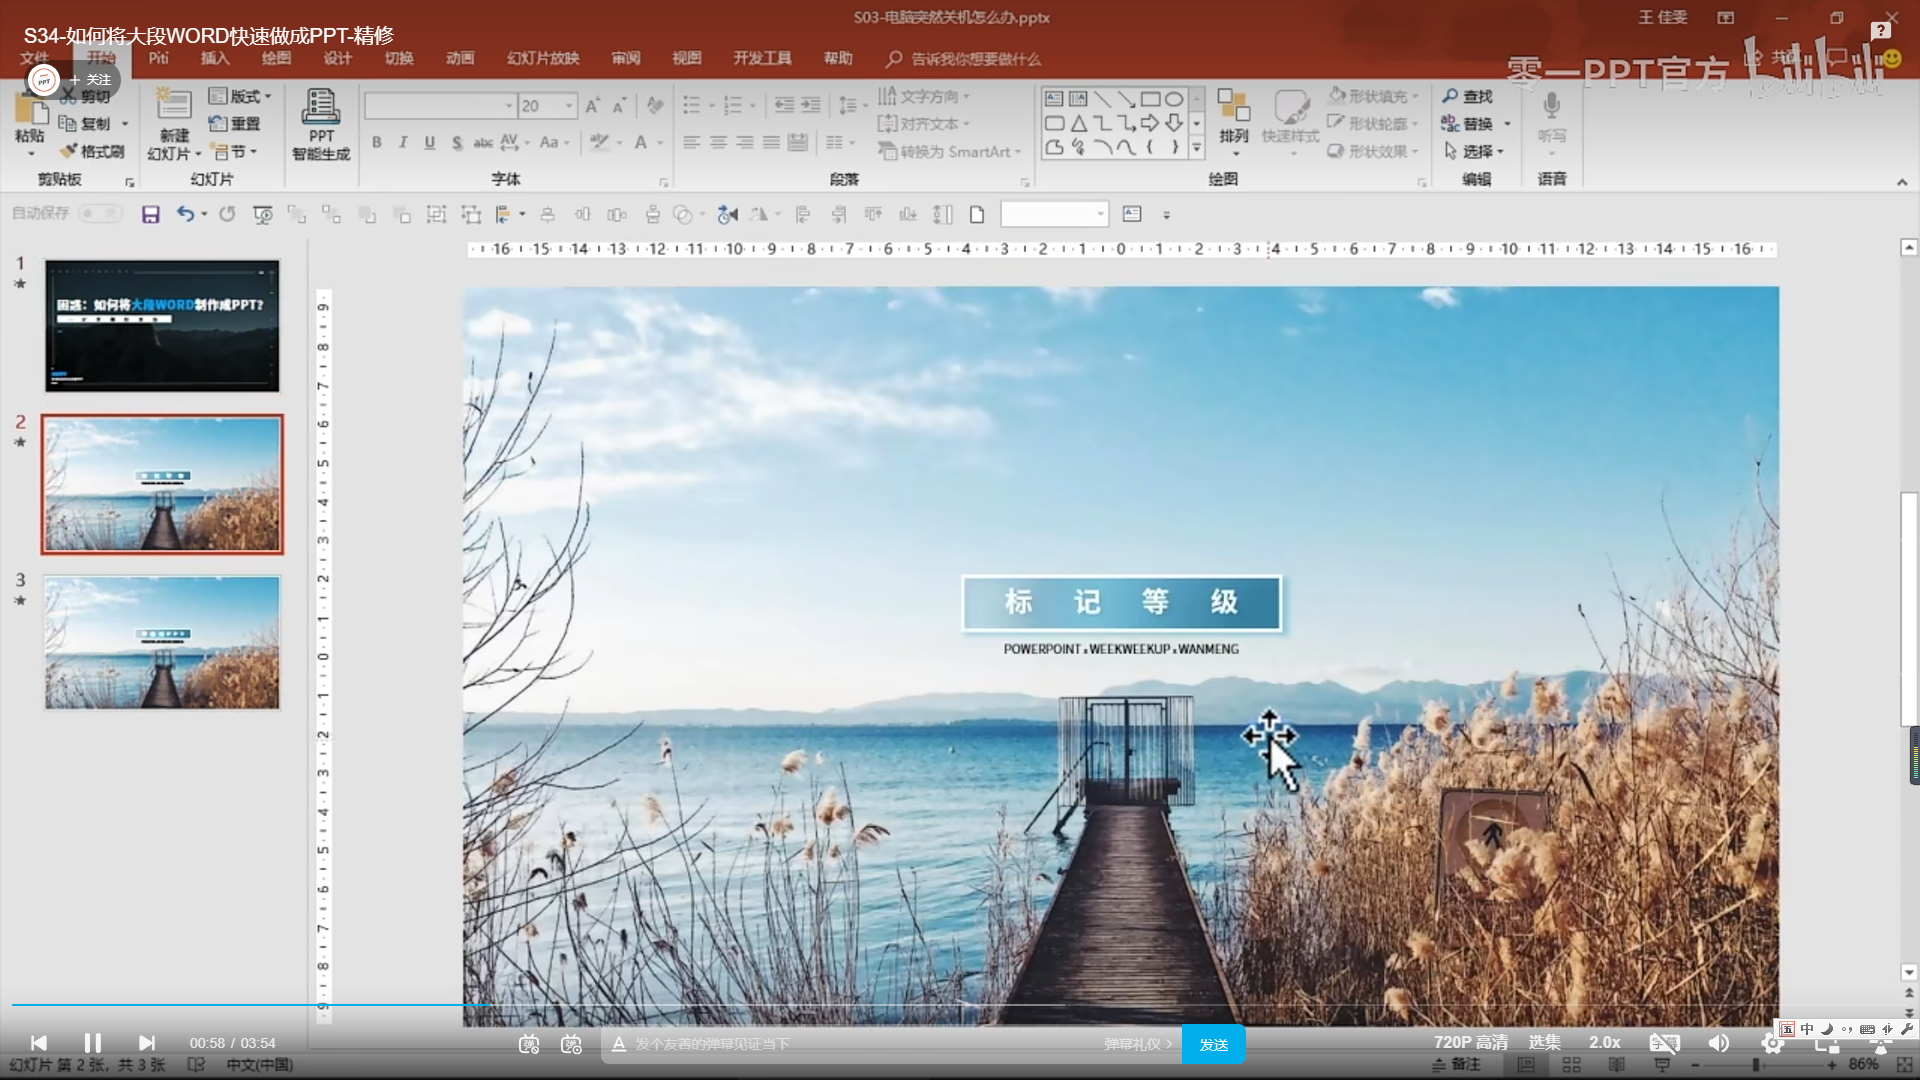Open the View (视图) ribbon tab
The image size is (1920, 1080).
coord(686,58)
